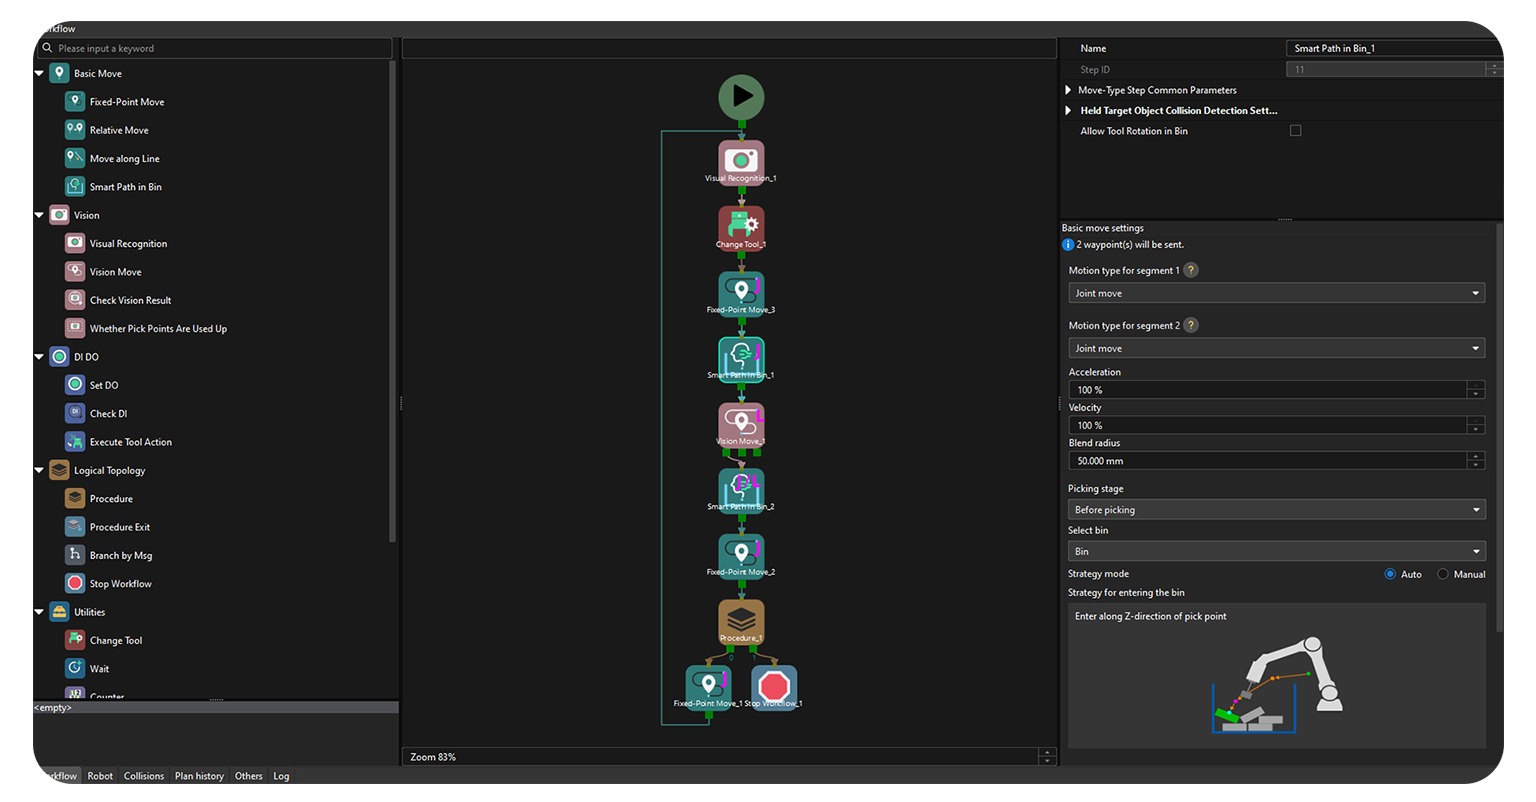Select the Procedure_1 node in workflow
The width and height of the screenshot is (1536, 802).
[741, 620]
